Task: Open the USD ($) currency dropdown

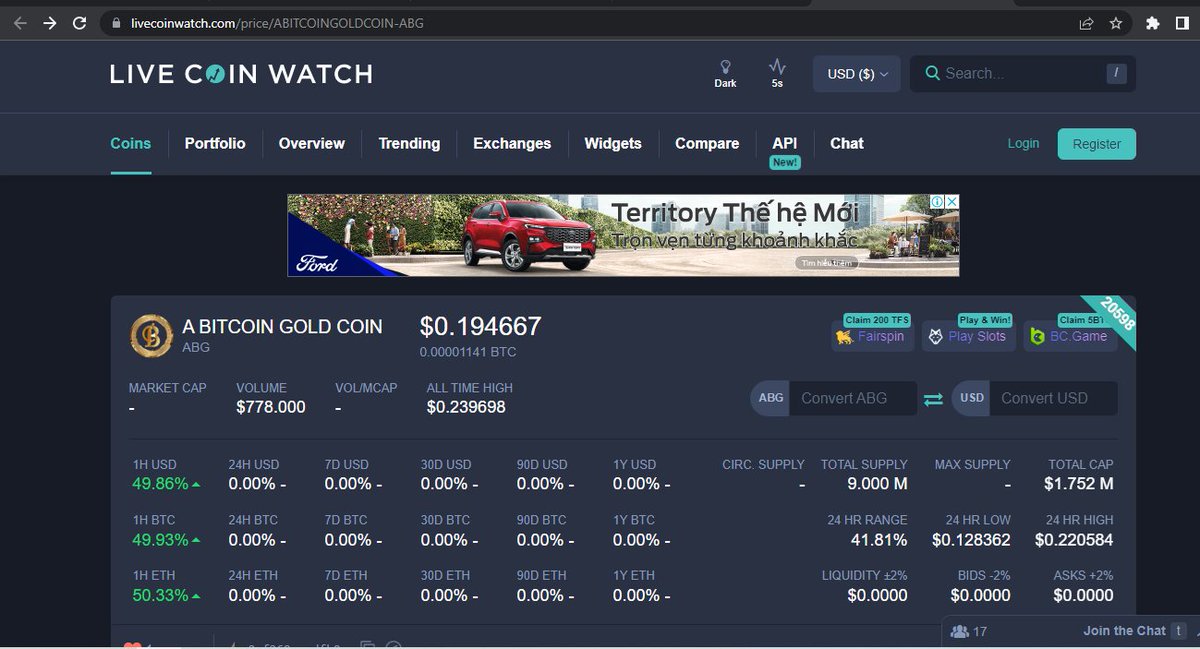Action: [857, 74]
